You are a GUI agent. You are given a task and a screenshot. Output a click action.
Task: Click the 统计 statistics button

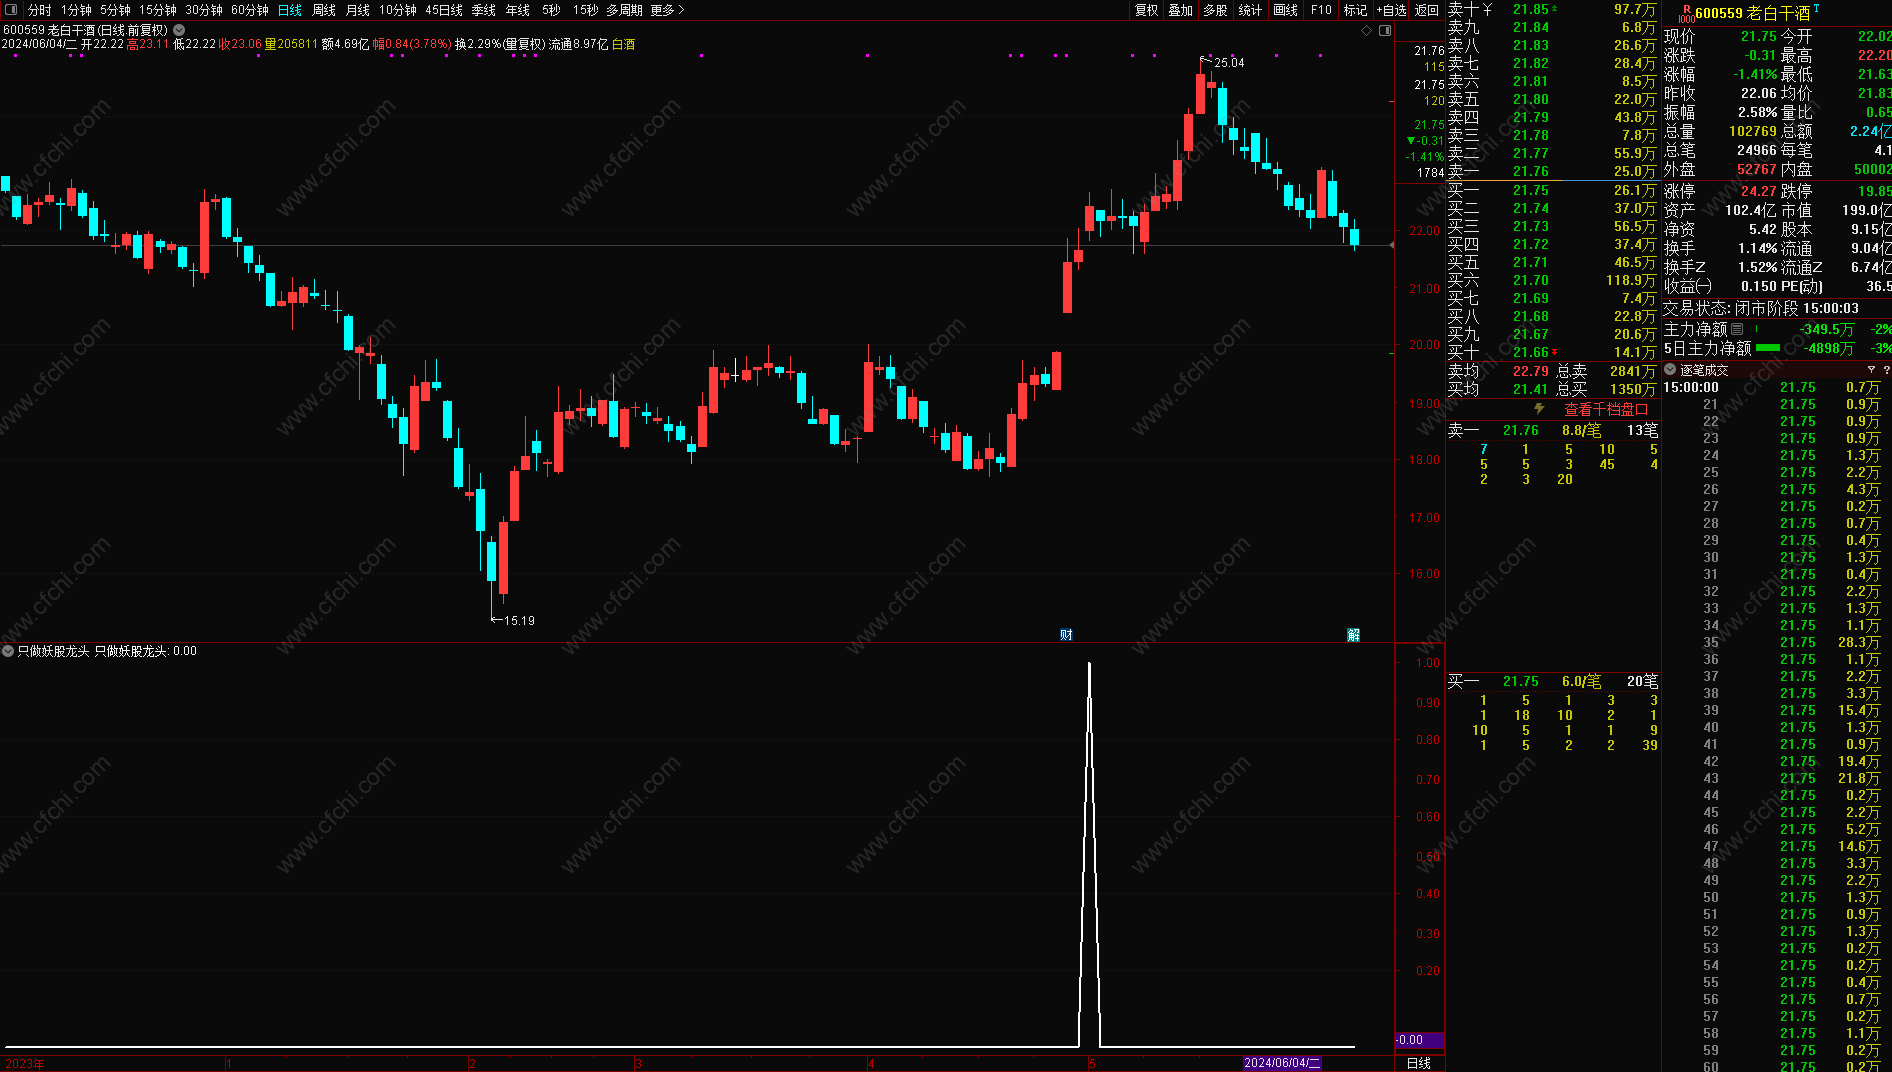pyautogui.click(x=1250, y=10)
